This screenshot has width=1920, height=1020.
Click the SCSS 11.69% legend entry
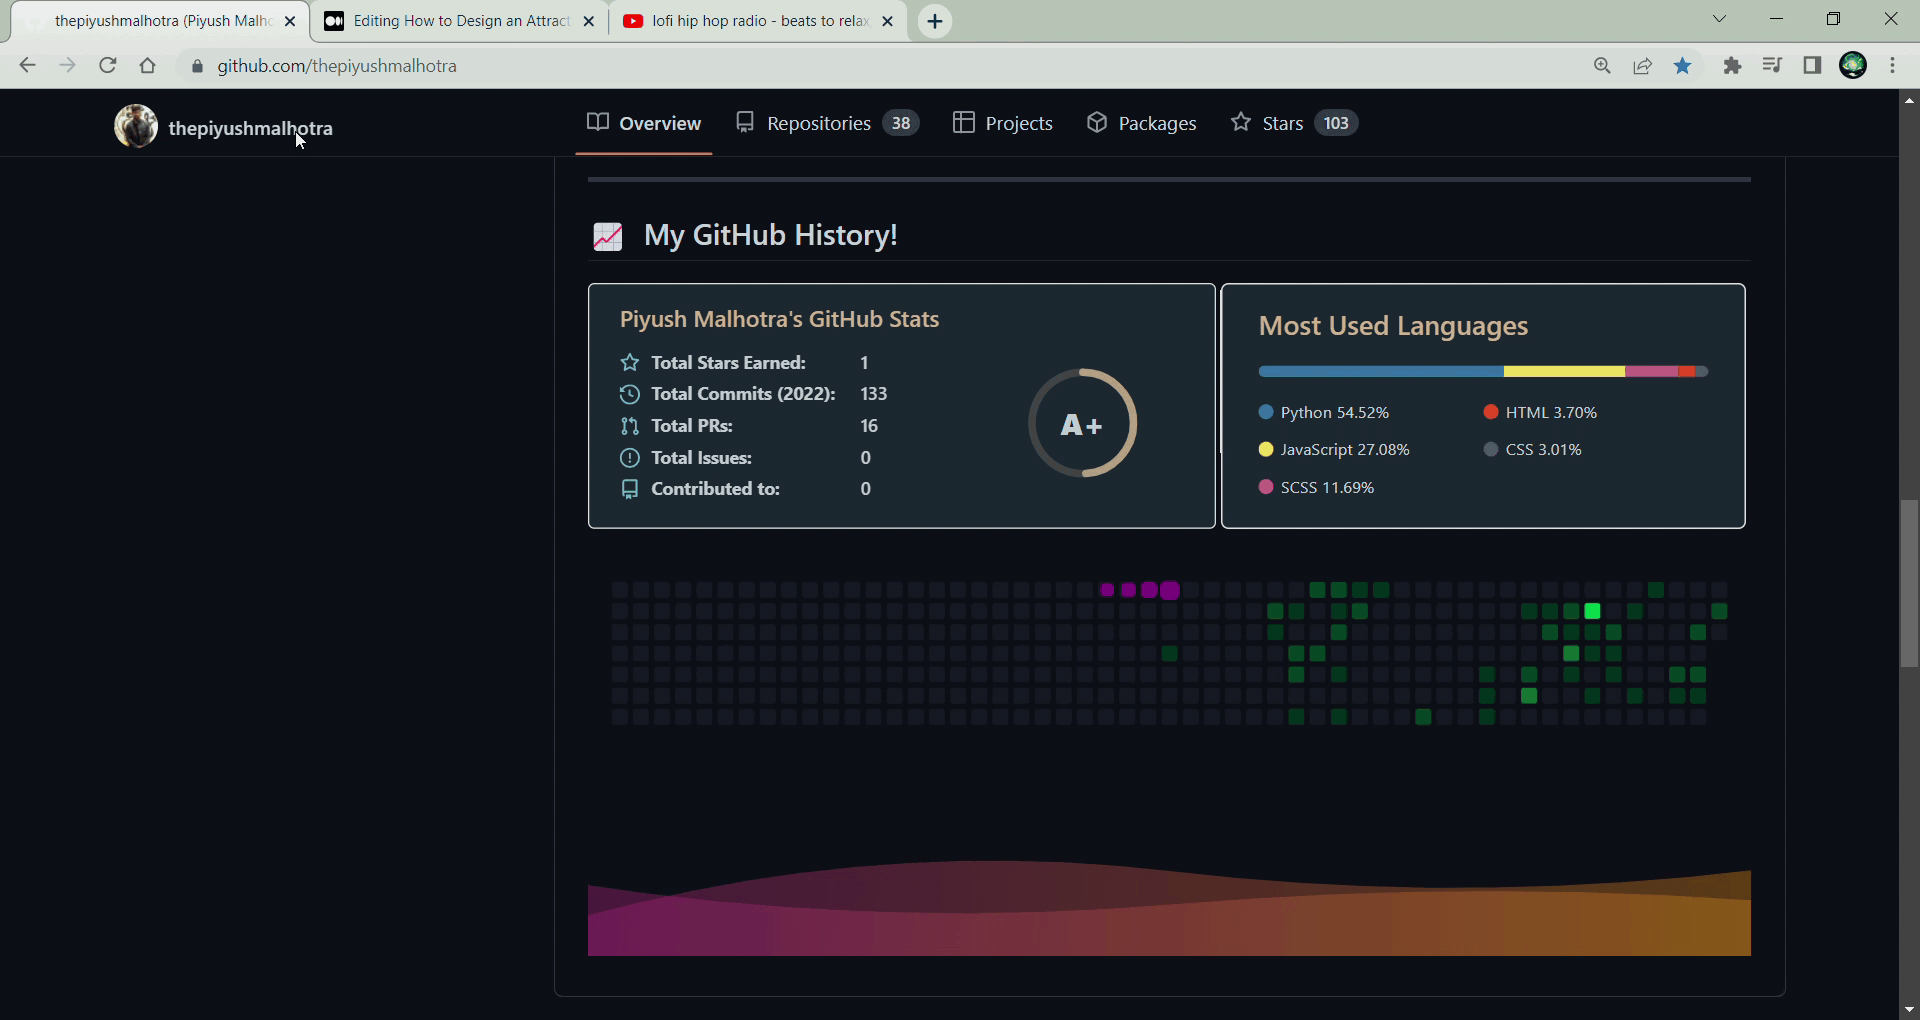(x=1316, y=488)
